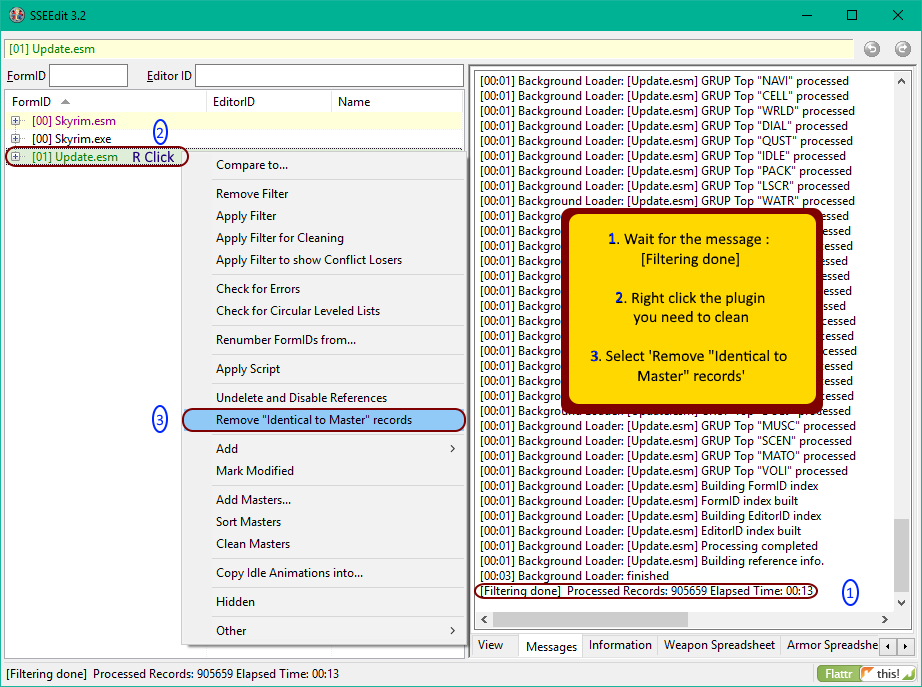Click the [01] Update.esm path bar
The image size is (922, 687).
coord(429,49)
